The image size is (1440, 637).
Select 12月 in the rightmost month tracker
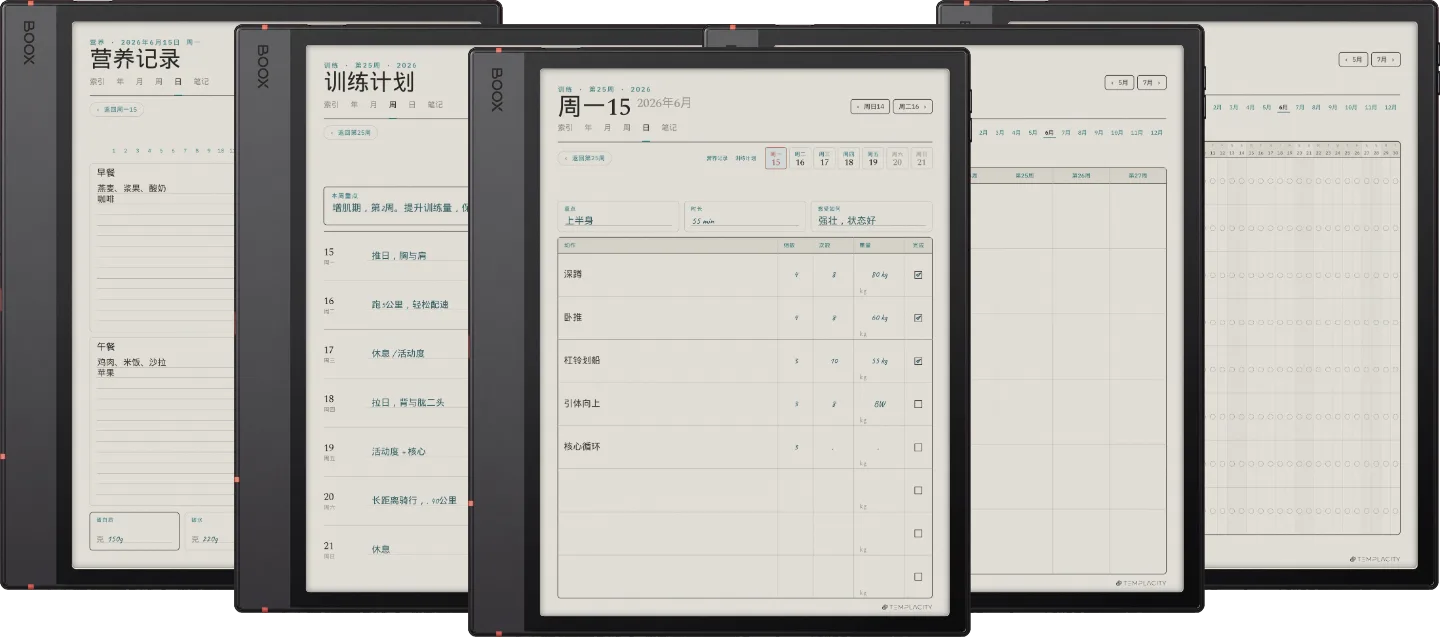coord(1390,107)
